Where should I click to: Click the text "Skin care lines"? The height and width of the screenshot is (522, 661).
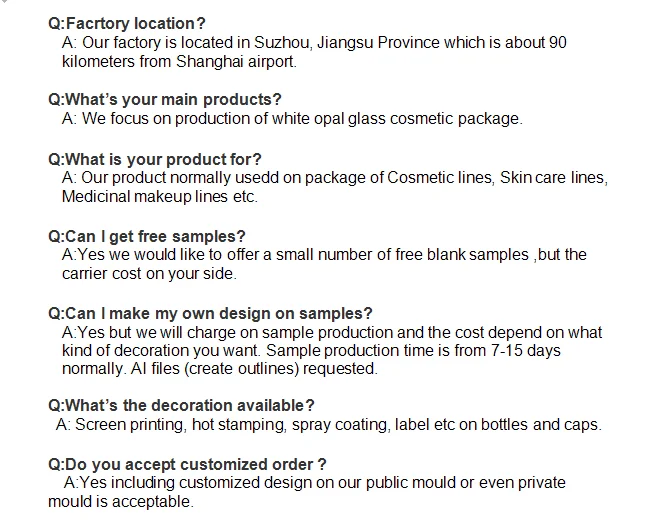(x=552, y=178)
